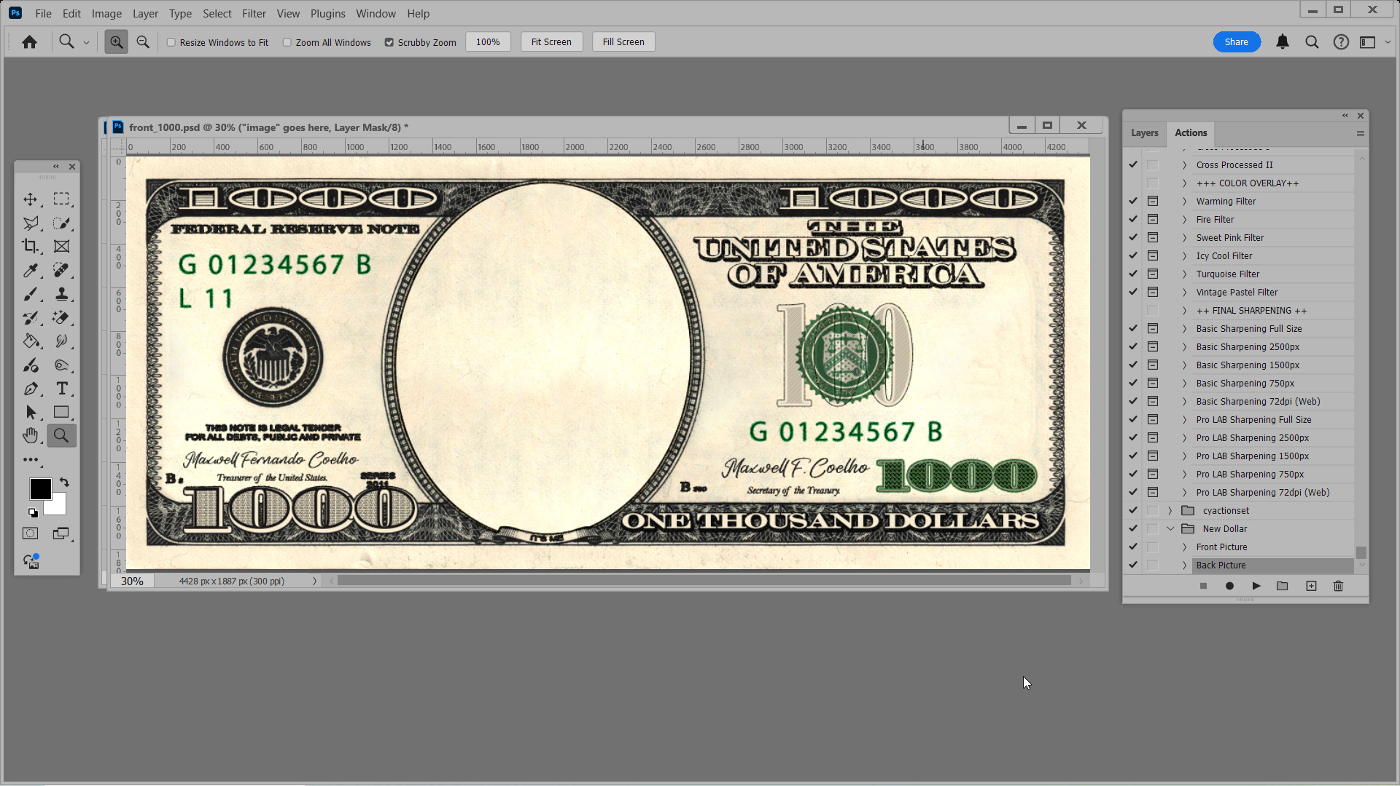The height and width of the screenshot is (786, 1400).
Task: Pick the Eyedropper tool
Action: tap(31, 271)
